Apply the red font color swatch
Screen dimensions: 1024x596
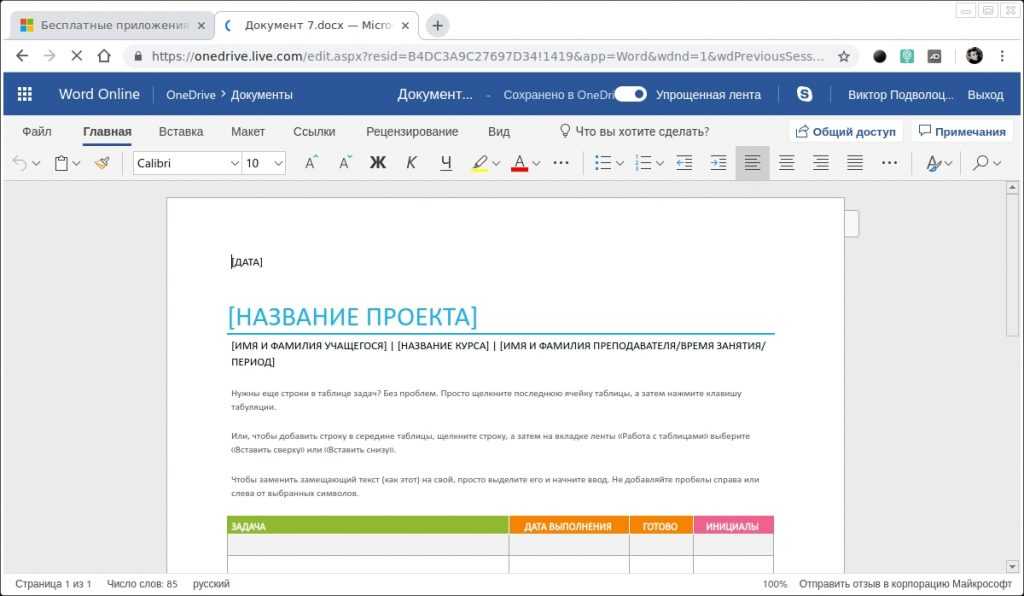(x=518, y=163)
